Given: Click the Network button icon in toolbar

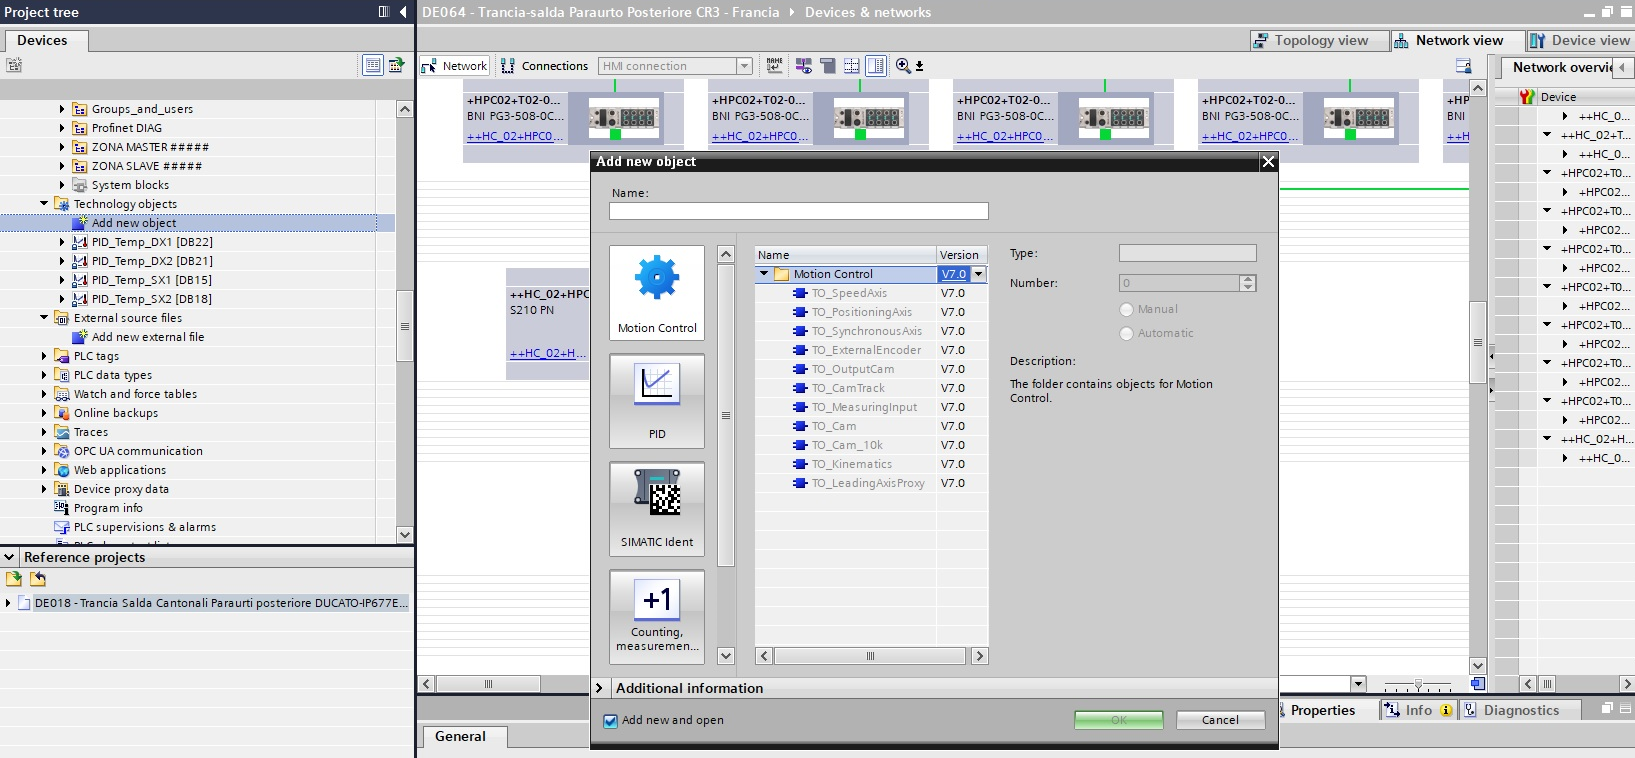Looking at the screenshot, I should tap(454, 66).
